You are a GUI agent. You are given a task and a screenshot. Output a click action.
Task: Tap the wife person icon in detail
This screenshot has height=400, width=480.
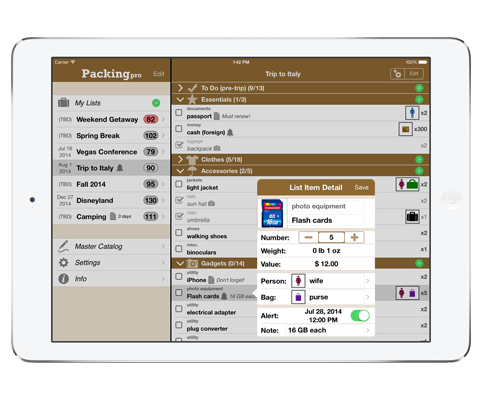pyautogui.click(x=298, y=281)
